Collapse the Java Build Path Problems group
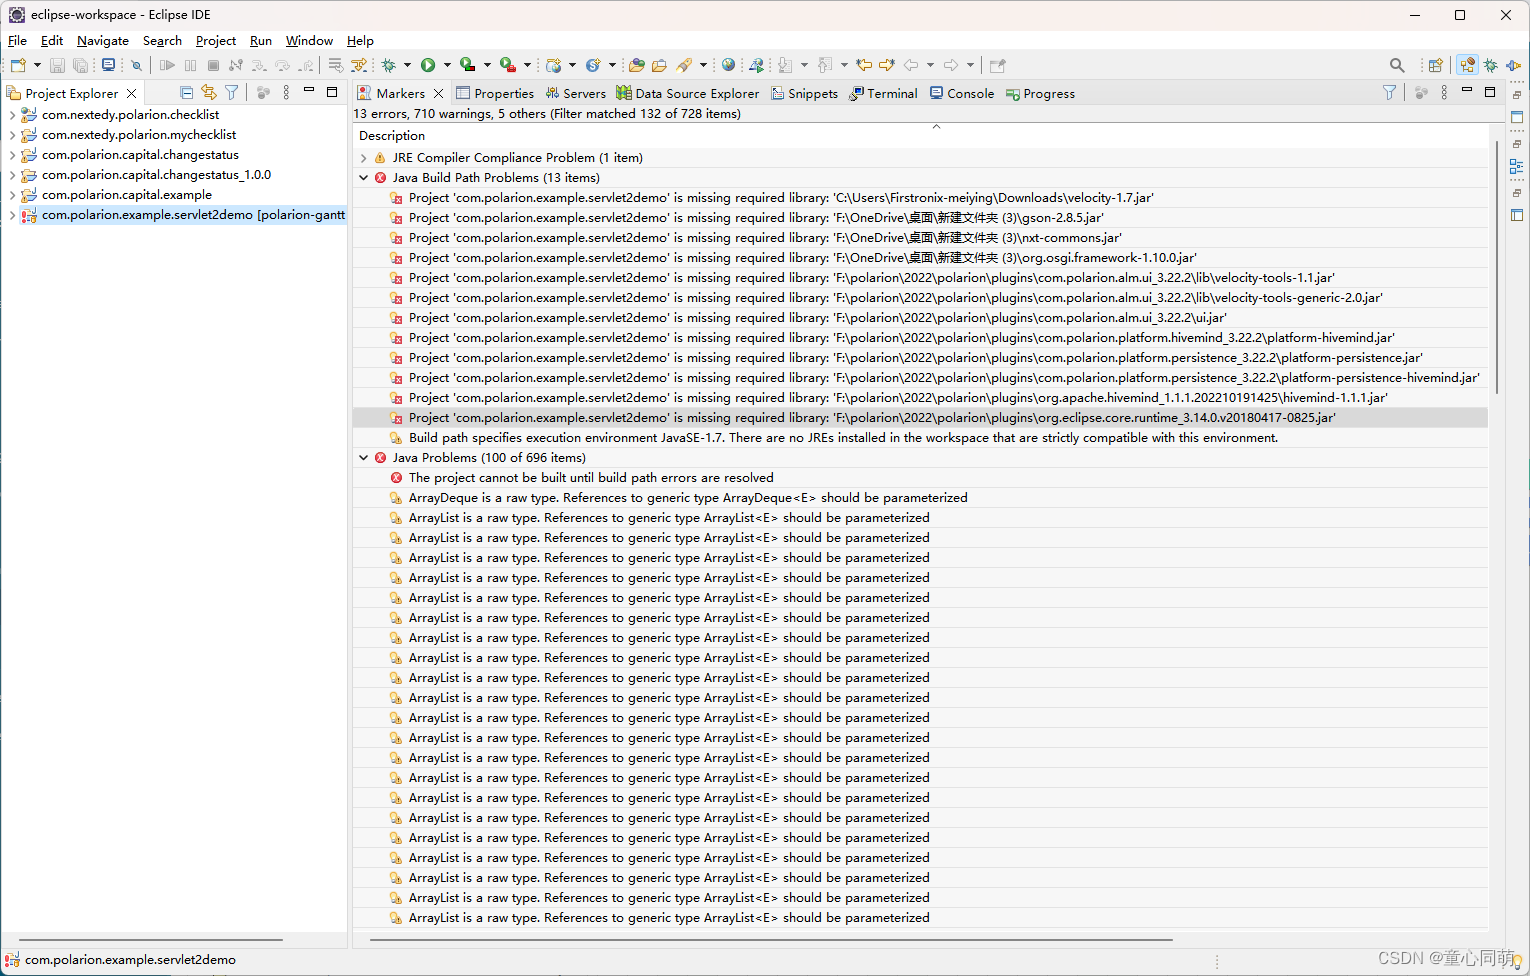The image size is (1530, 976). (364, 178)
